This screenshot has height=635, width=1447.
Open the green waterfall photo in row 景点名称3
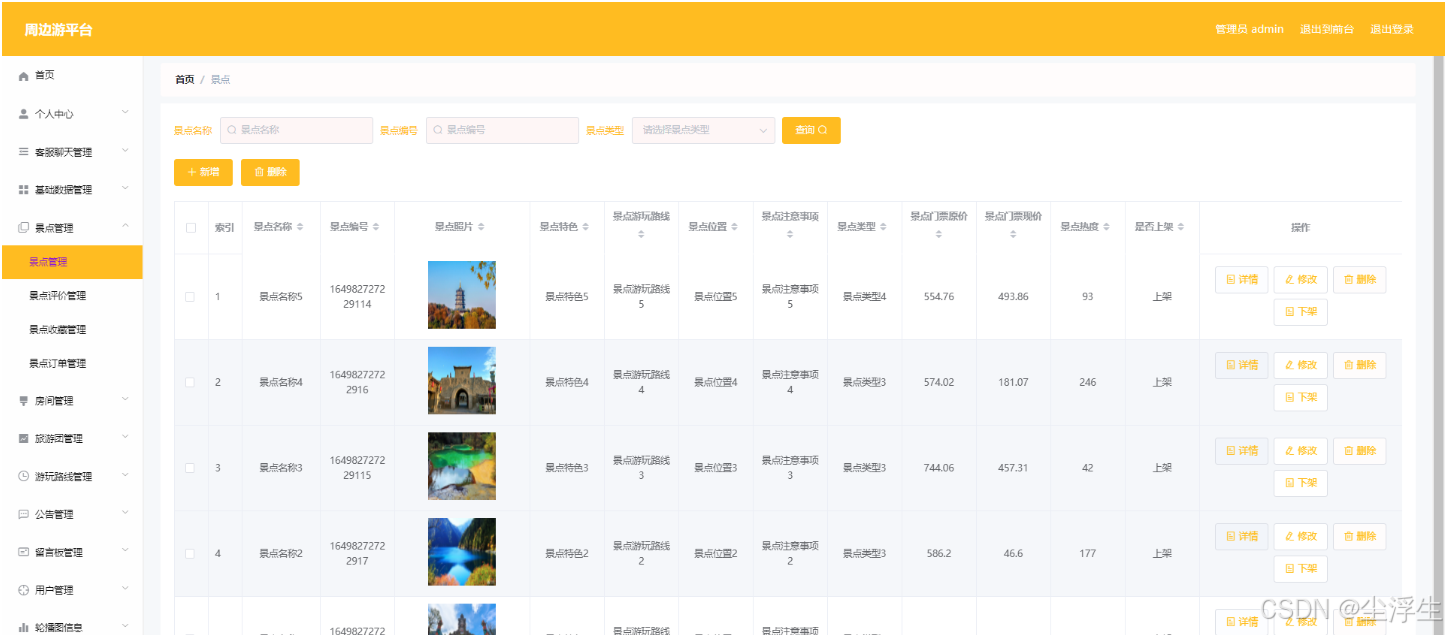pyautogui.click(x=462, y=466)
